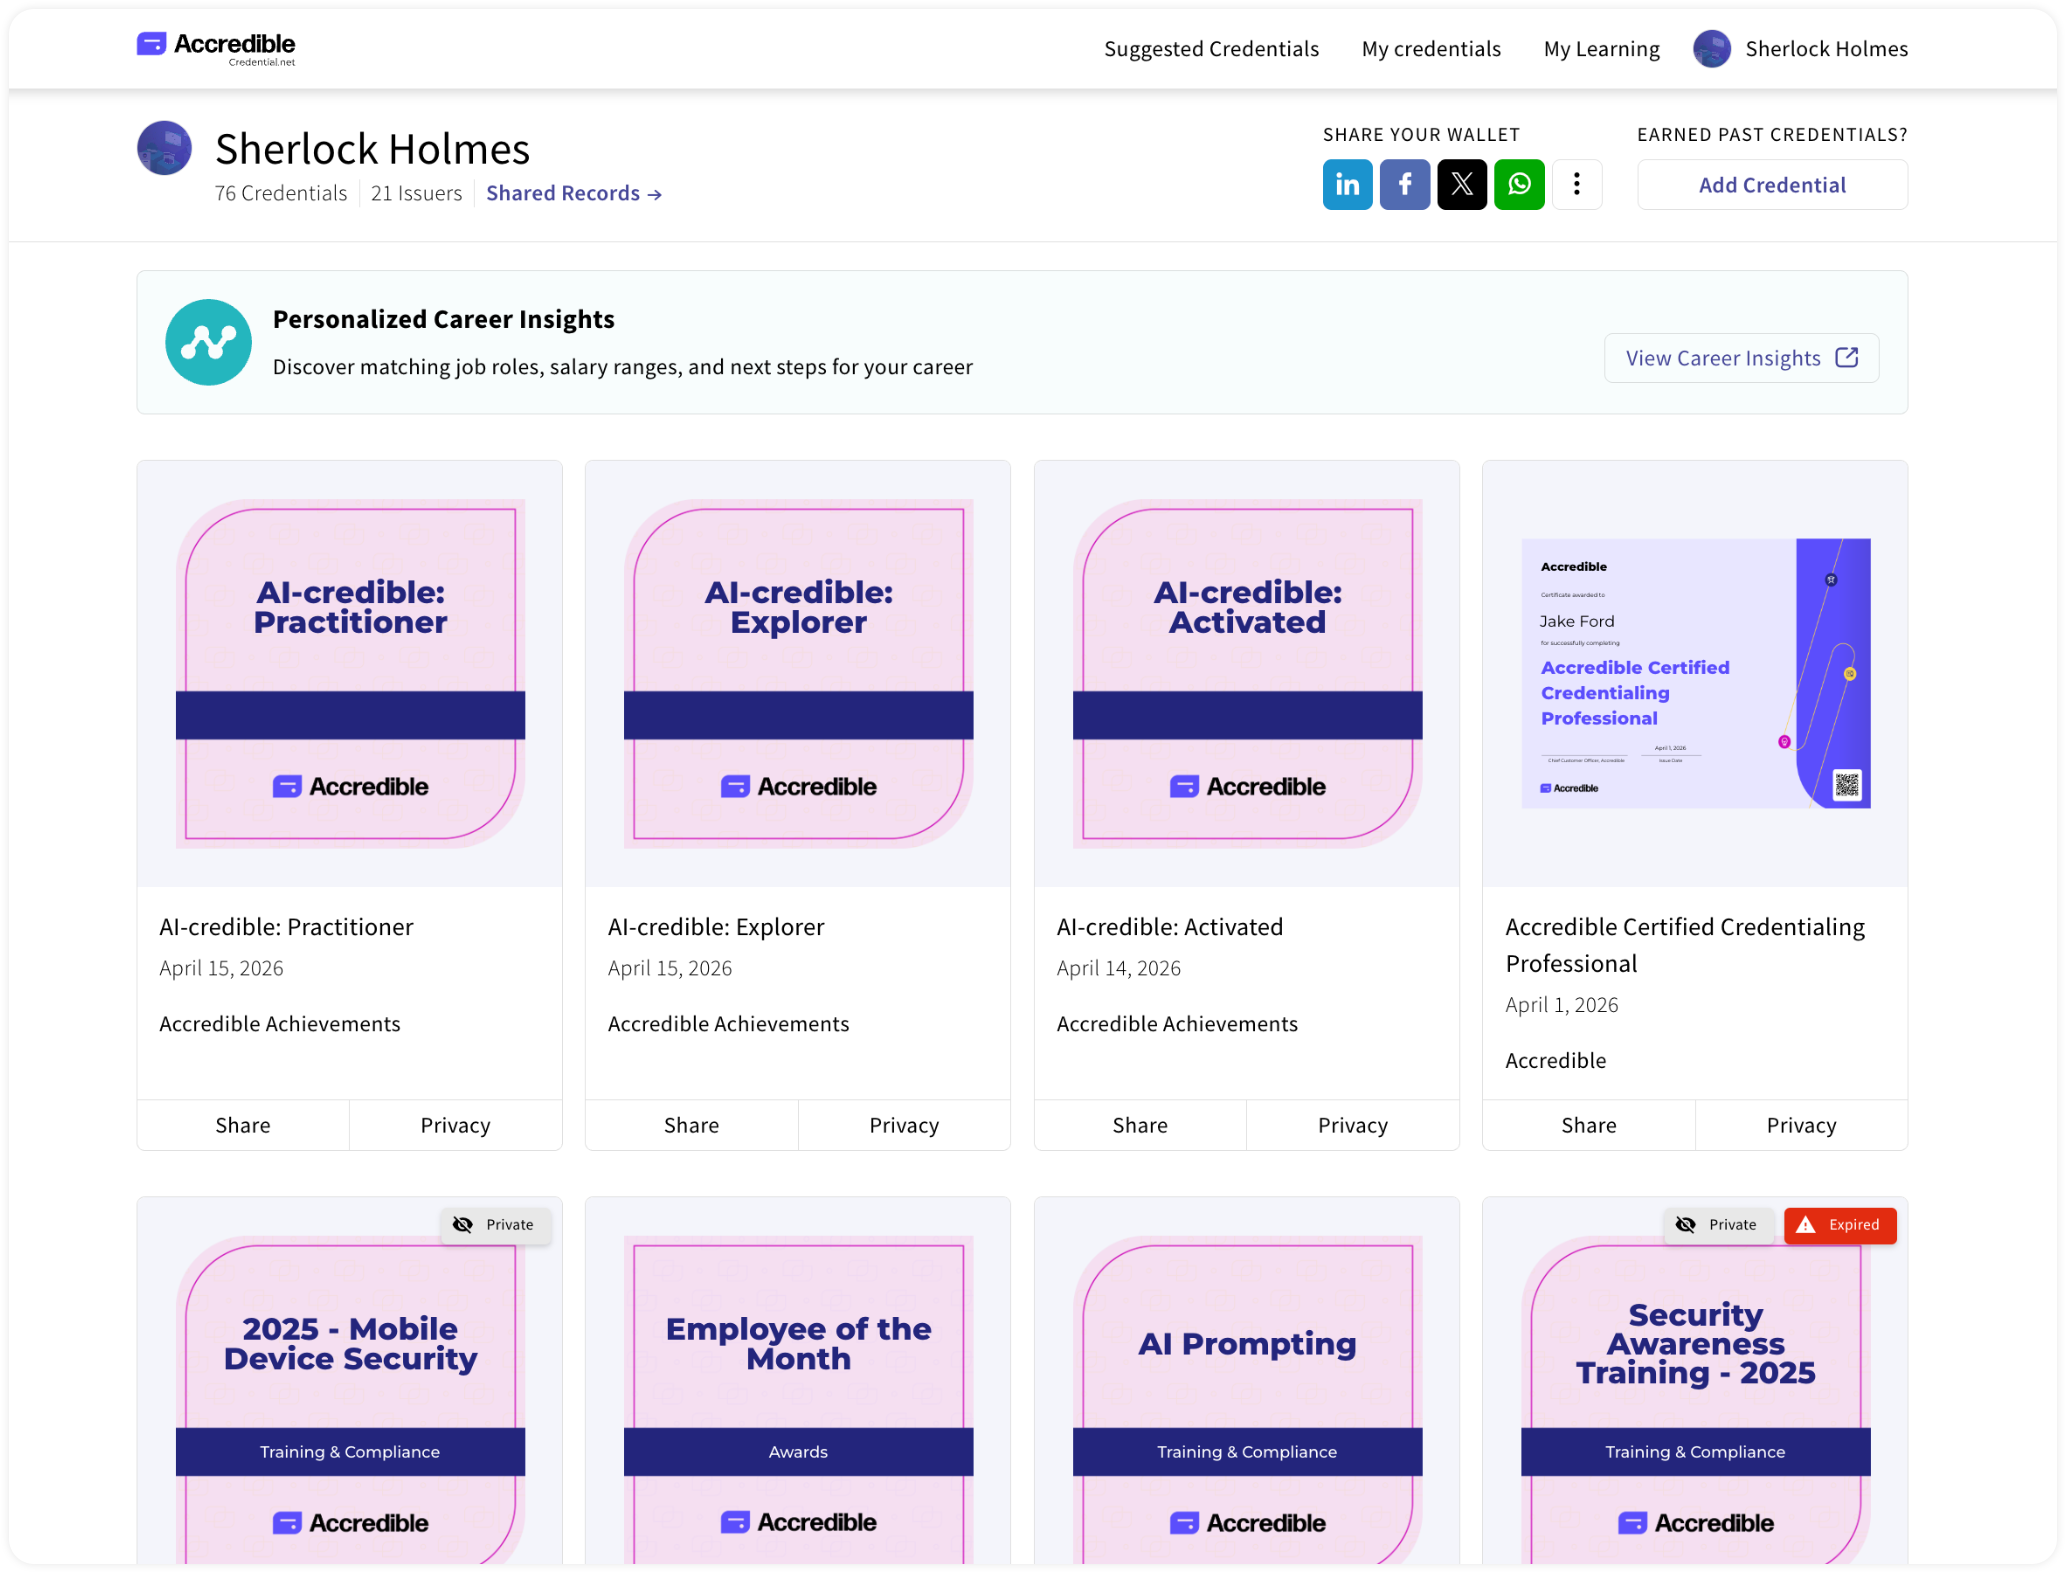The width and height of the screenshot is (2067, 1574).
Task: Click Private badge on Security Awareness Training
Action: pyautogui.click(x=1719, y=1225)
